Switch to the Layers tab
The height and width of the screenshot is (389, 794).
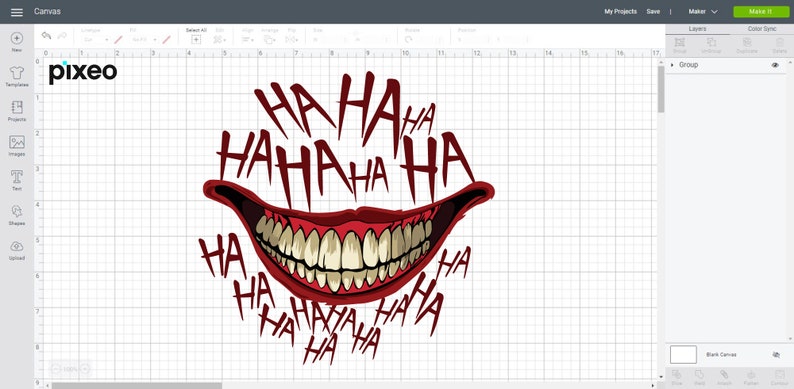tap(697, 29)
